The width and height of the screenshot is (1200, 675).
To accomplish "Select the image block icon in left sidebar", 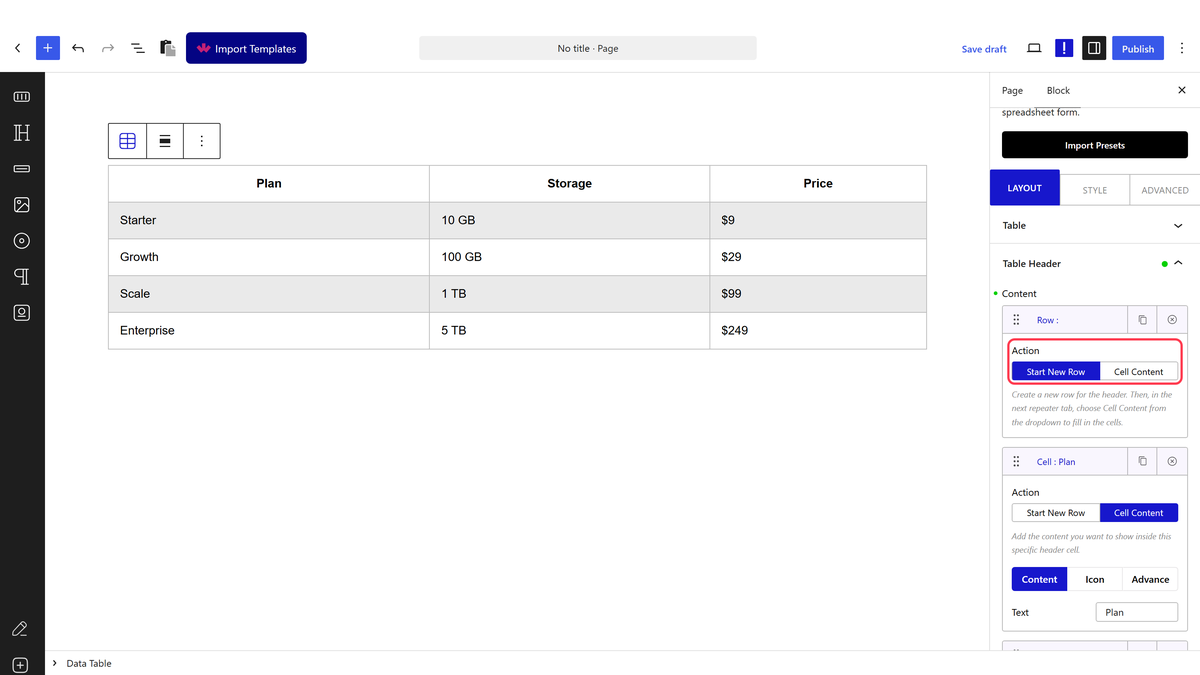I will pyautogui.click(x=22, y=205).
